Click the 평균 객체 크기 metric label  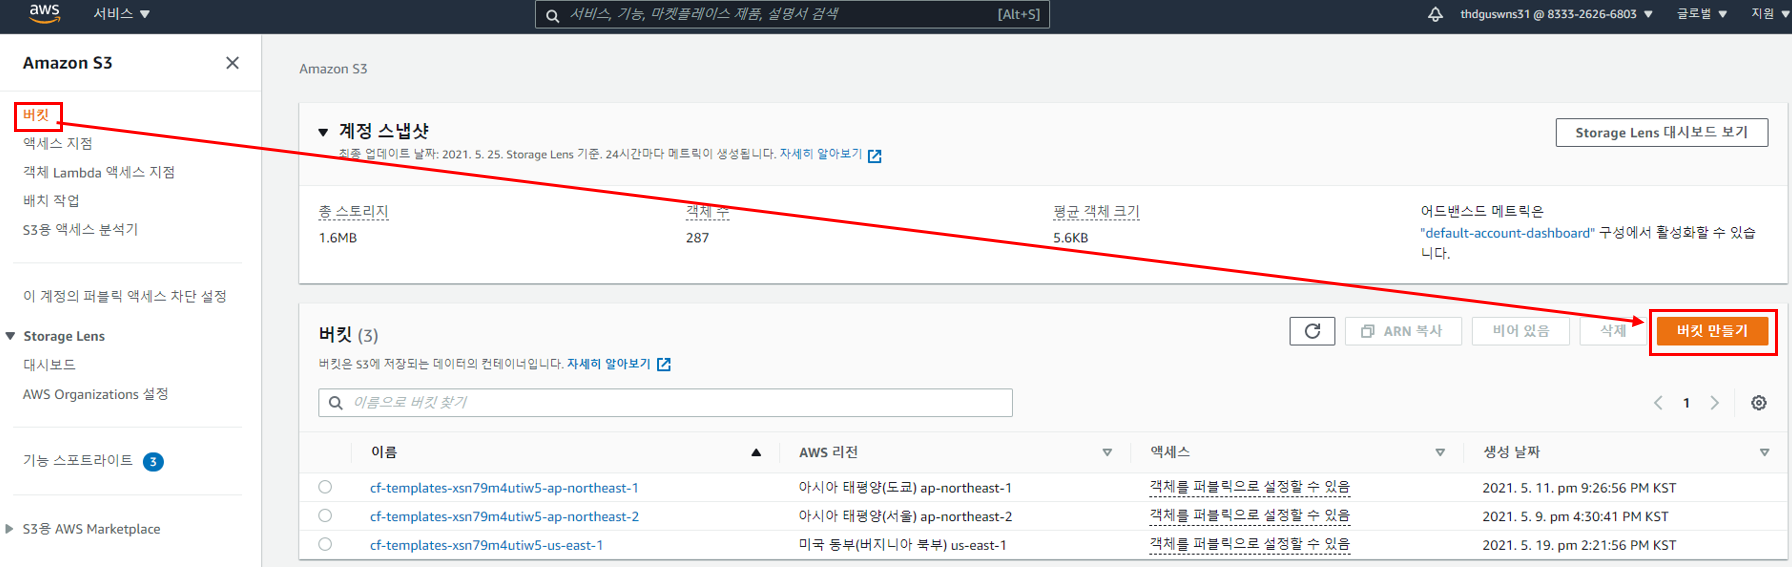[1096, 212]
